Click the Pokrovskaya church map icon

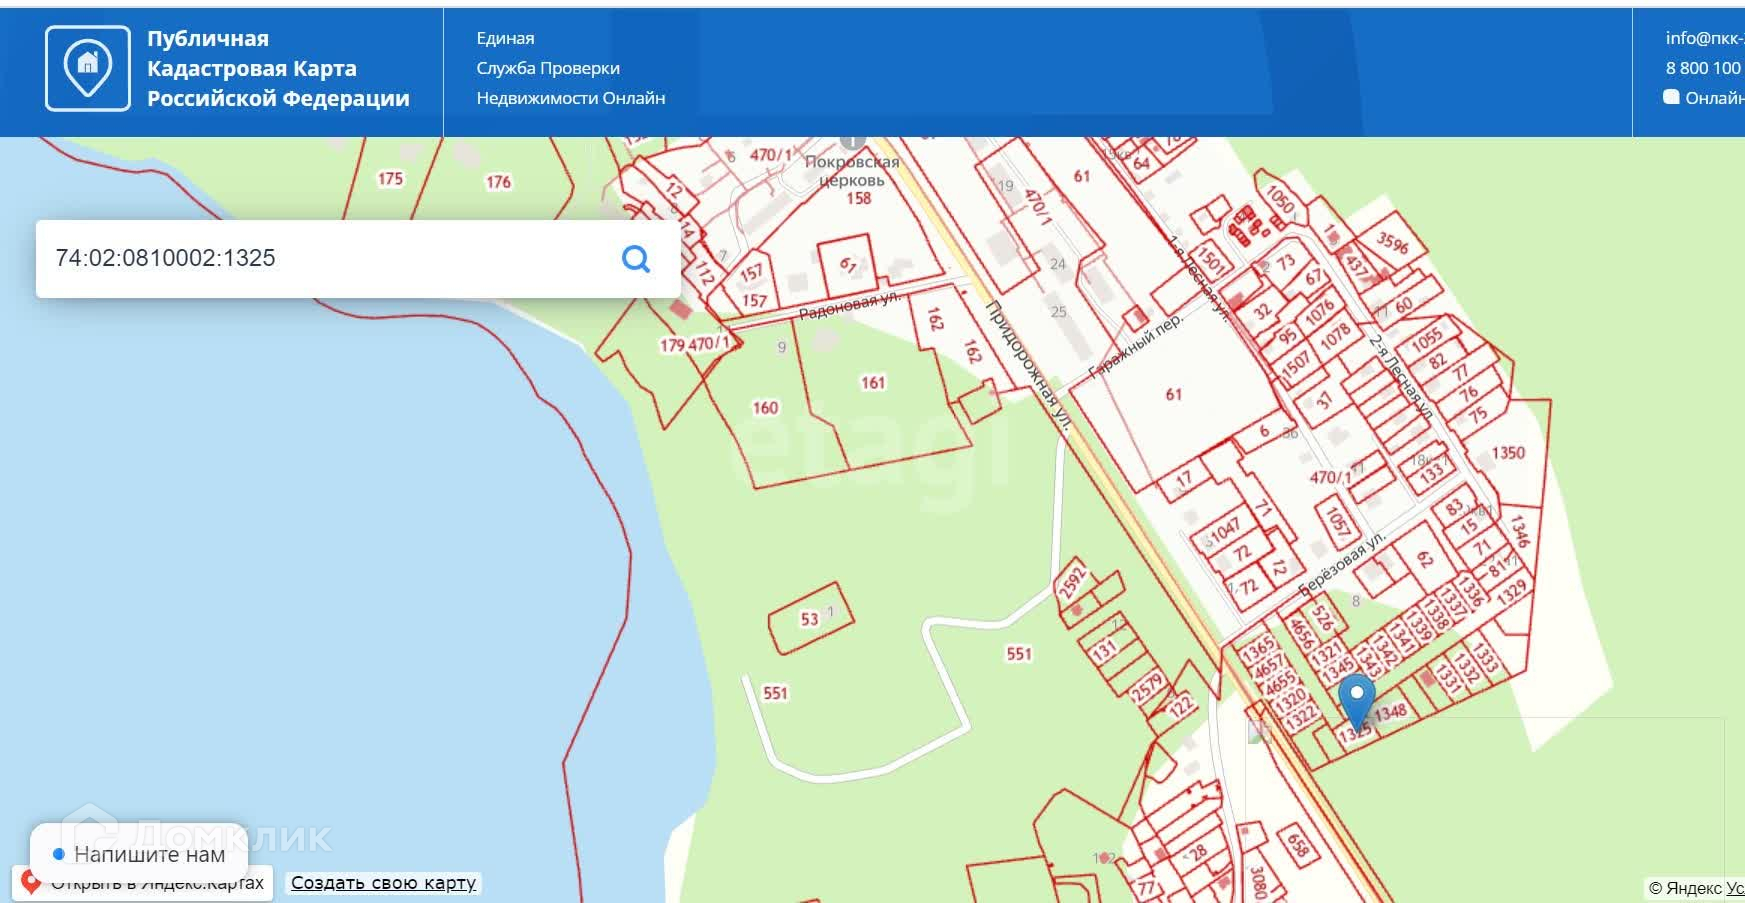(852, 141)
